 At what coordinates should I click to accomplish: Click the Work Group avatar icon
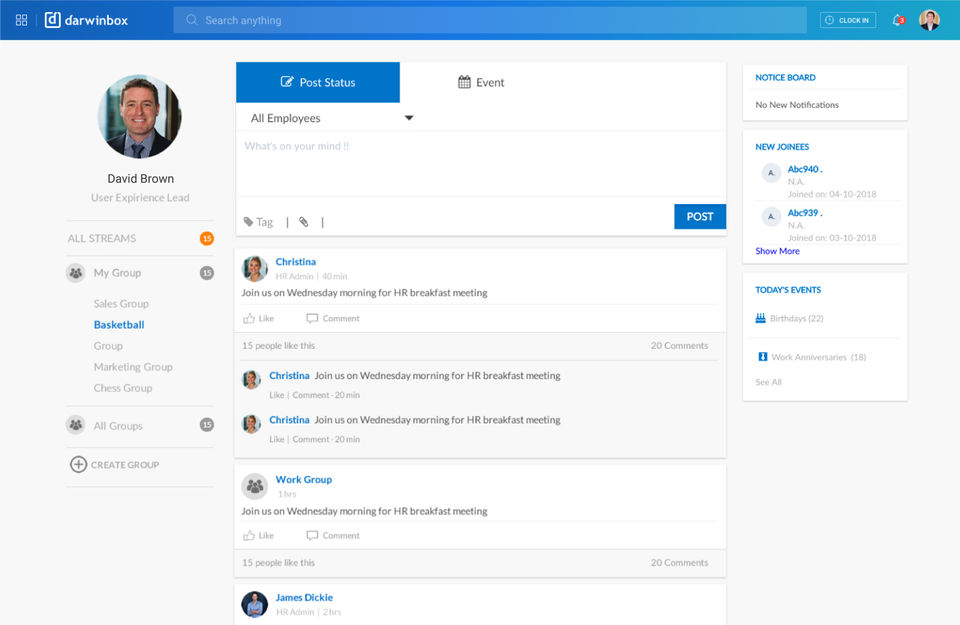click(x=255, y=486)
